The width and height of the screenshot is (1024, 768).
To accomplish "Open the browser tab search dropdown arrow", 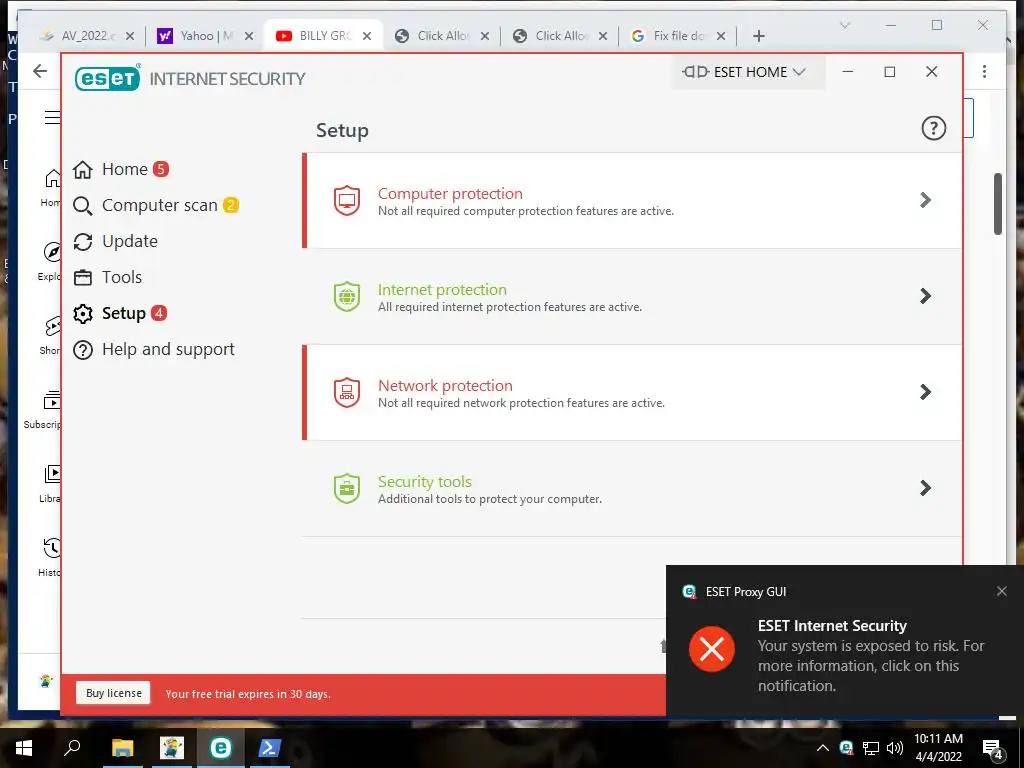I will pyautogui.click(x=844, y=25).
